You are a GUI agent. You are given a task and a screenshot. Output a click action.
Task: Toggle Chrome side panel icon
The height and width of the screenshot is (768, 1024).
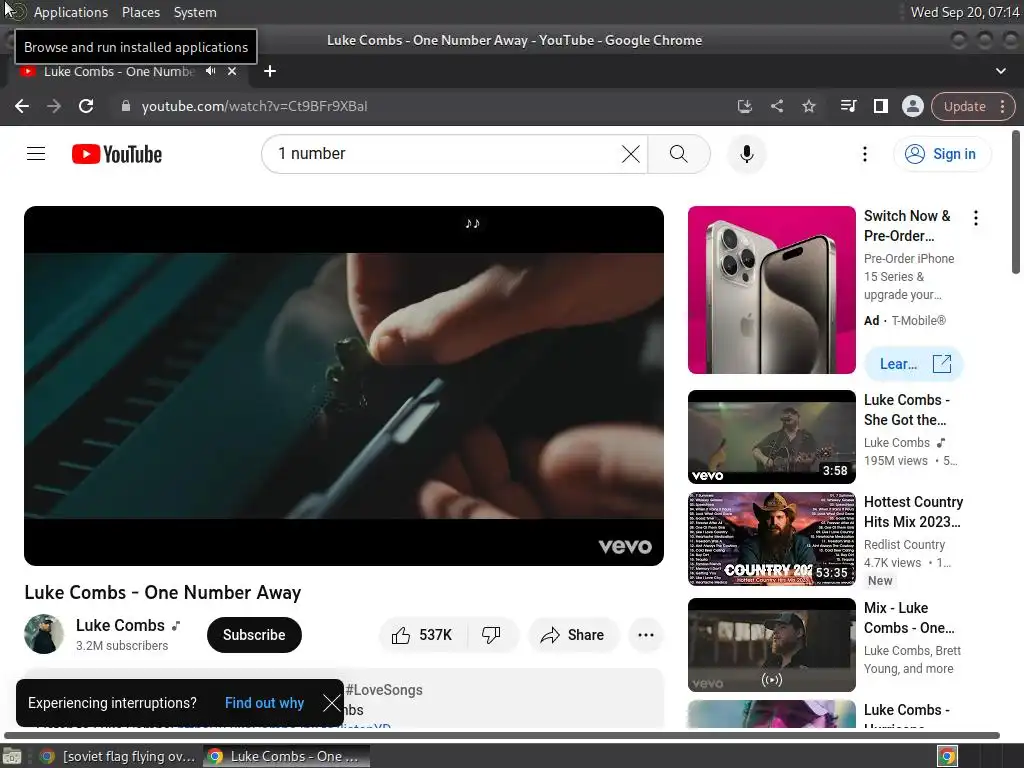coord(880,106)
